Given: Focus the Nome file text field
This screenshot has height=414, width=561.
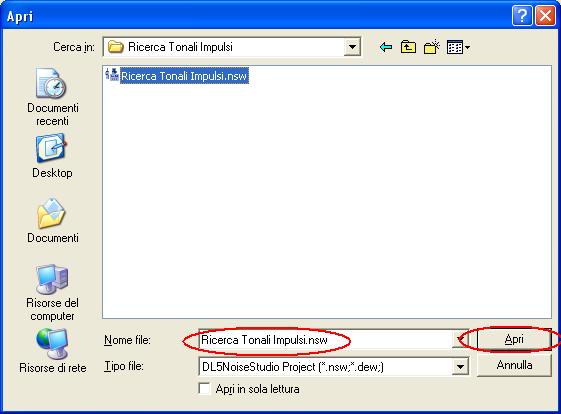Looking at the screenshot, I should click(326, 340).
